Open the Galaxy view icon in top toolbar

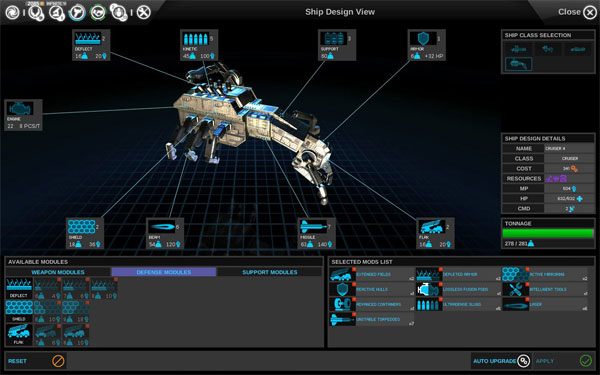point(12,13)
